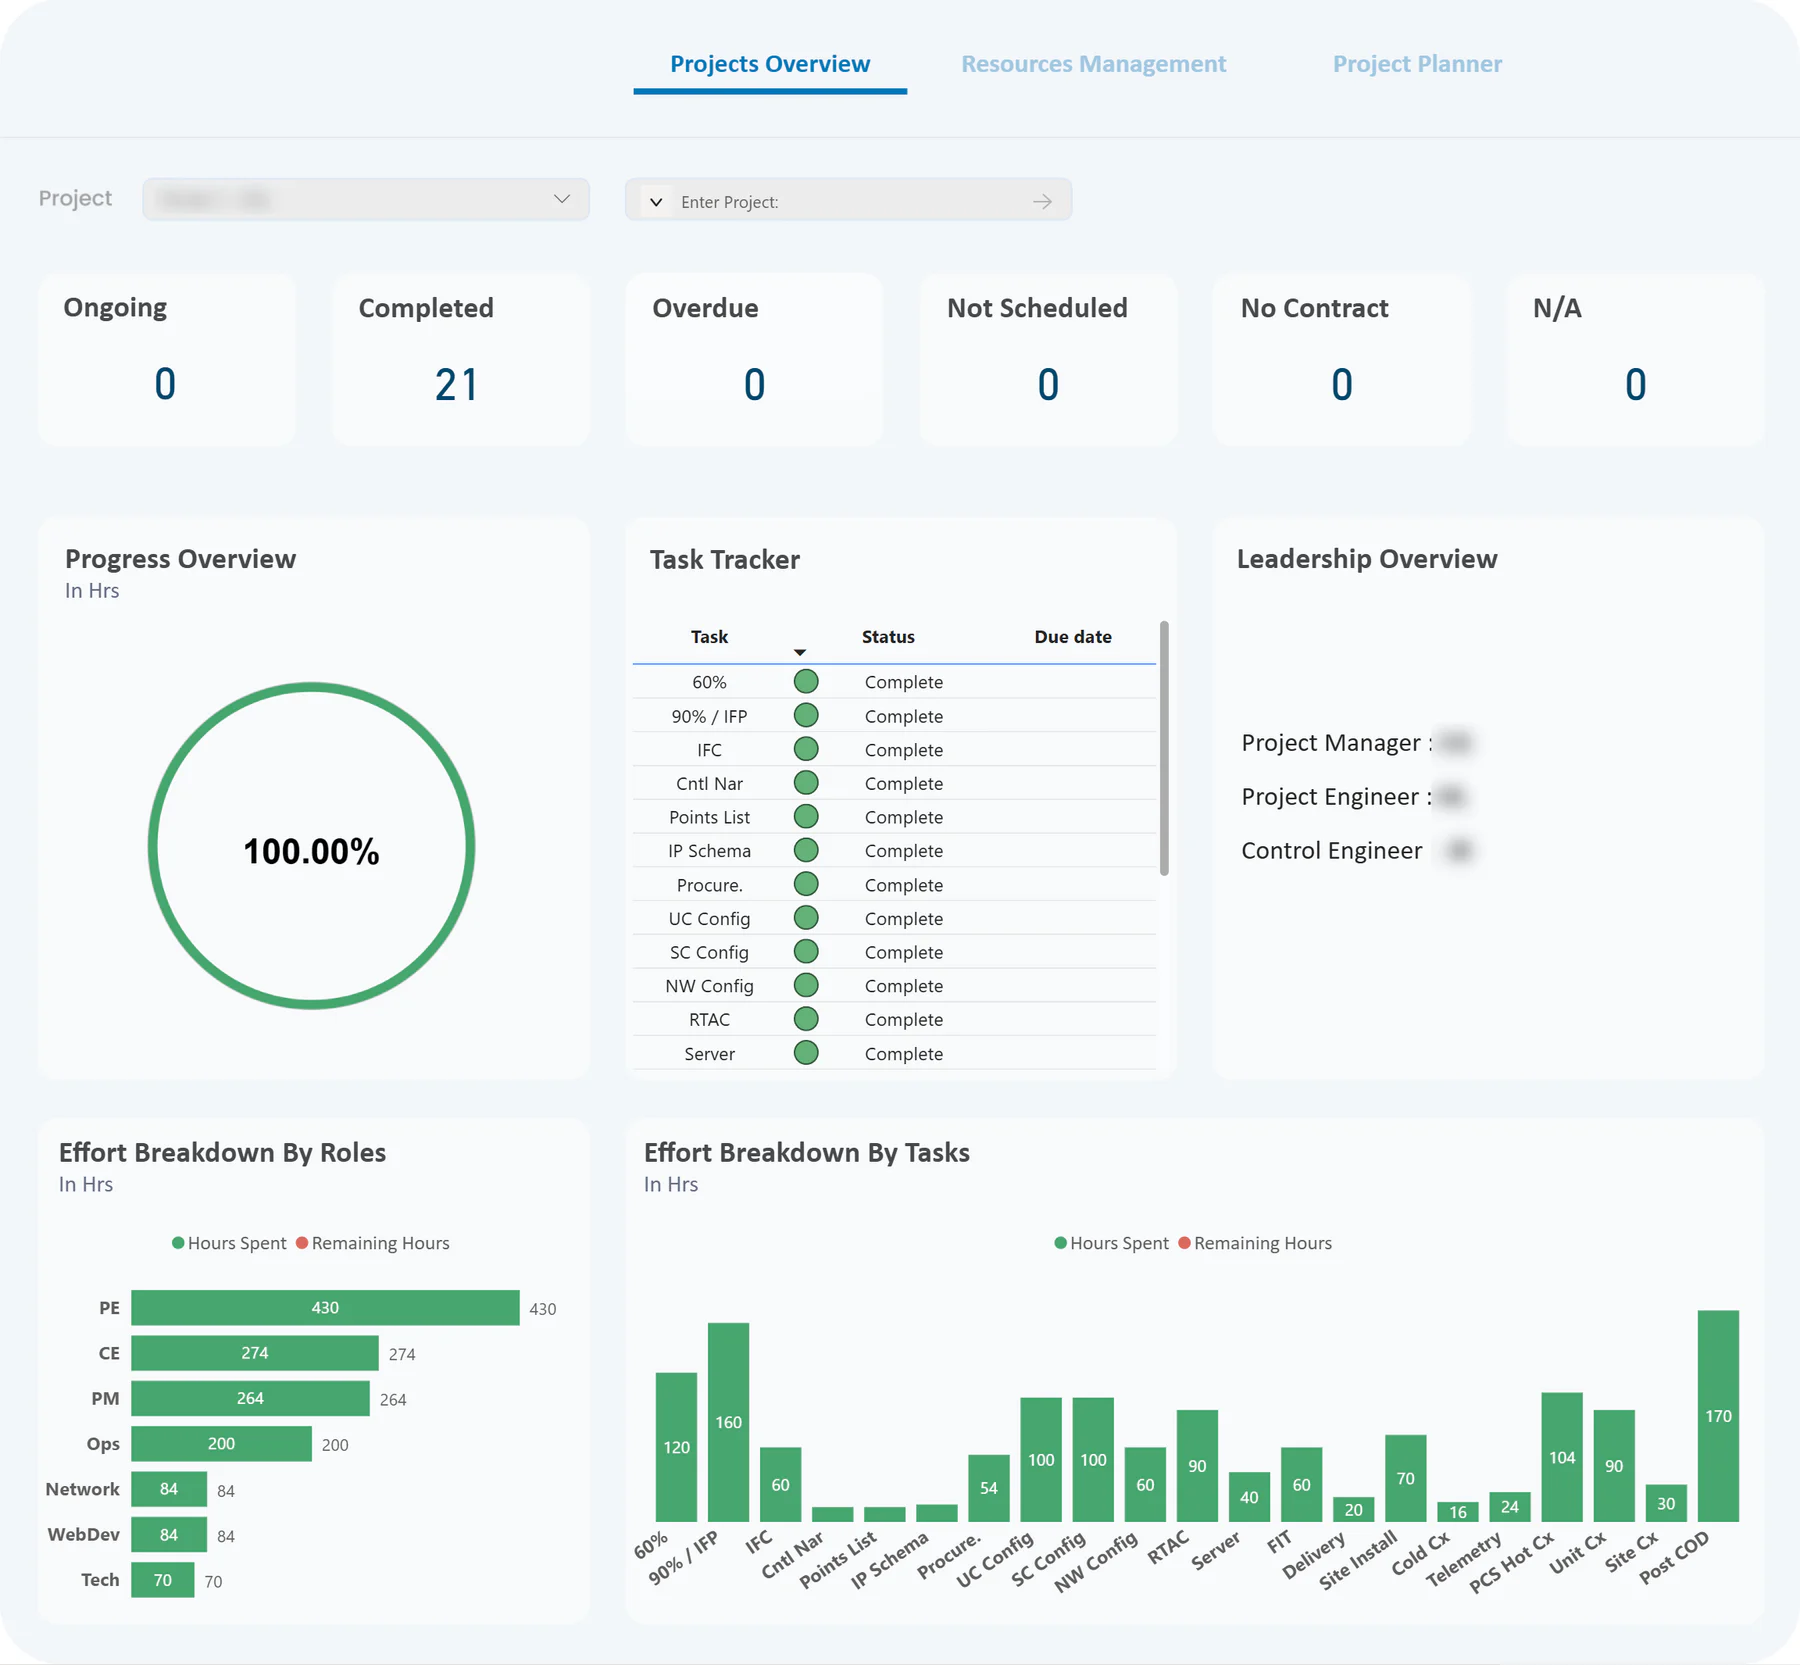Switch to Resources Management tab
The width and height of the screenshot is (1800, 1665).
pos(1093,64)
